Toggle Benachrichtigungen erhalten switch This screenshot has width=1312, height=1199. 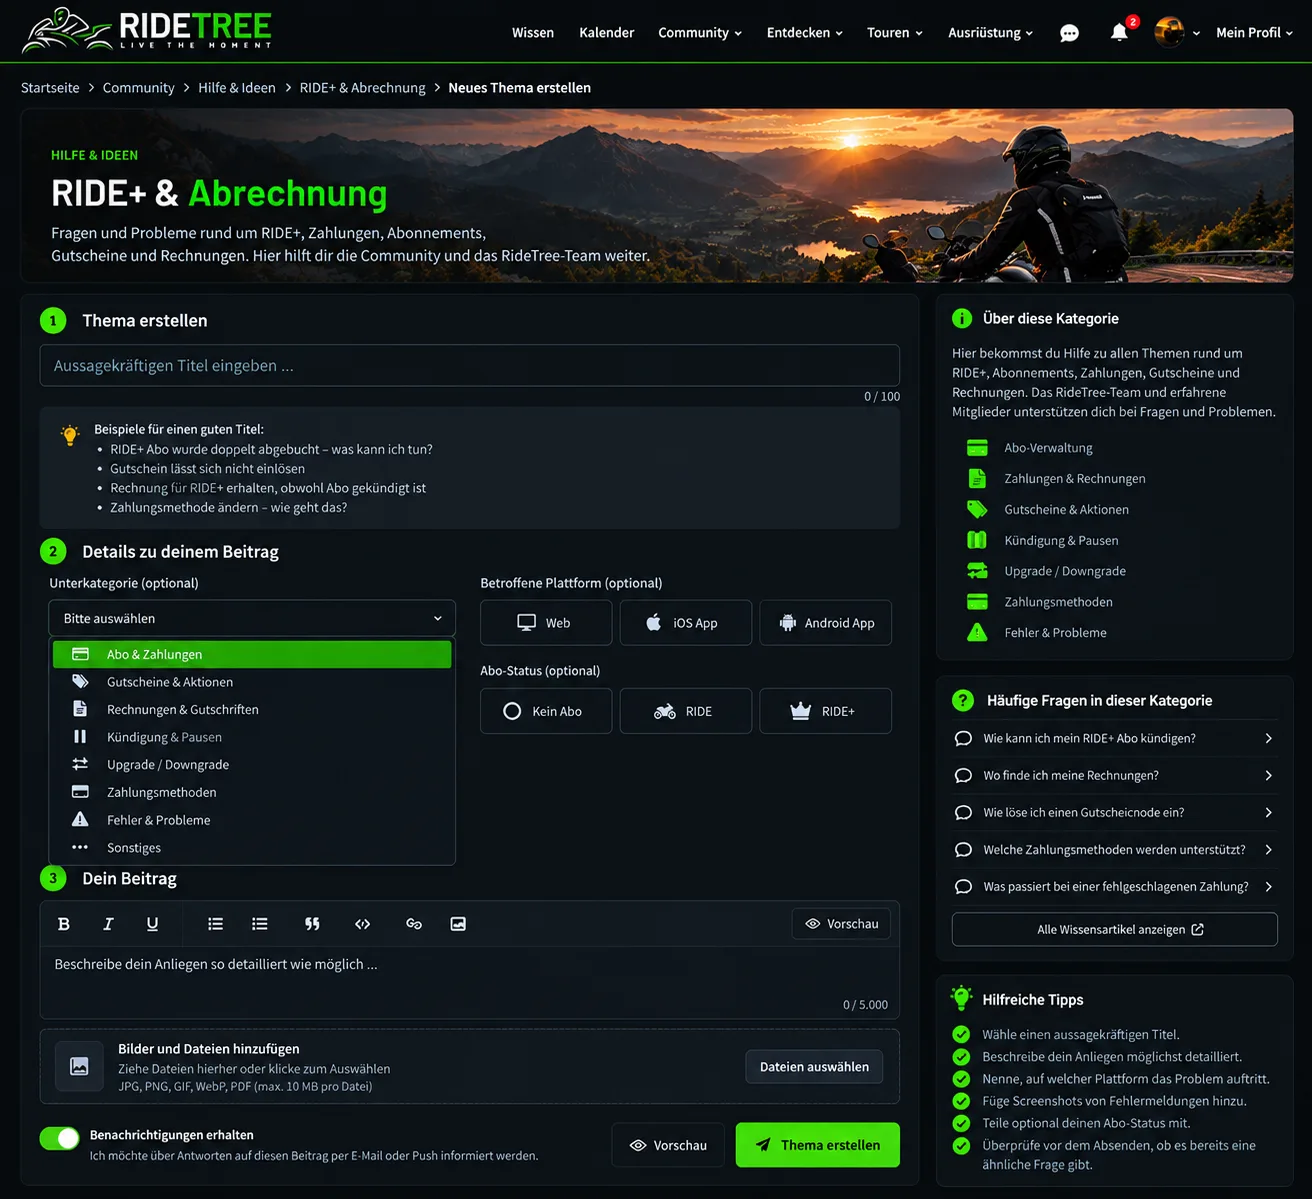coord(60,1138)
